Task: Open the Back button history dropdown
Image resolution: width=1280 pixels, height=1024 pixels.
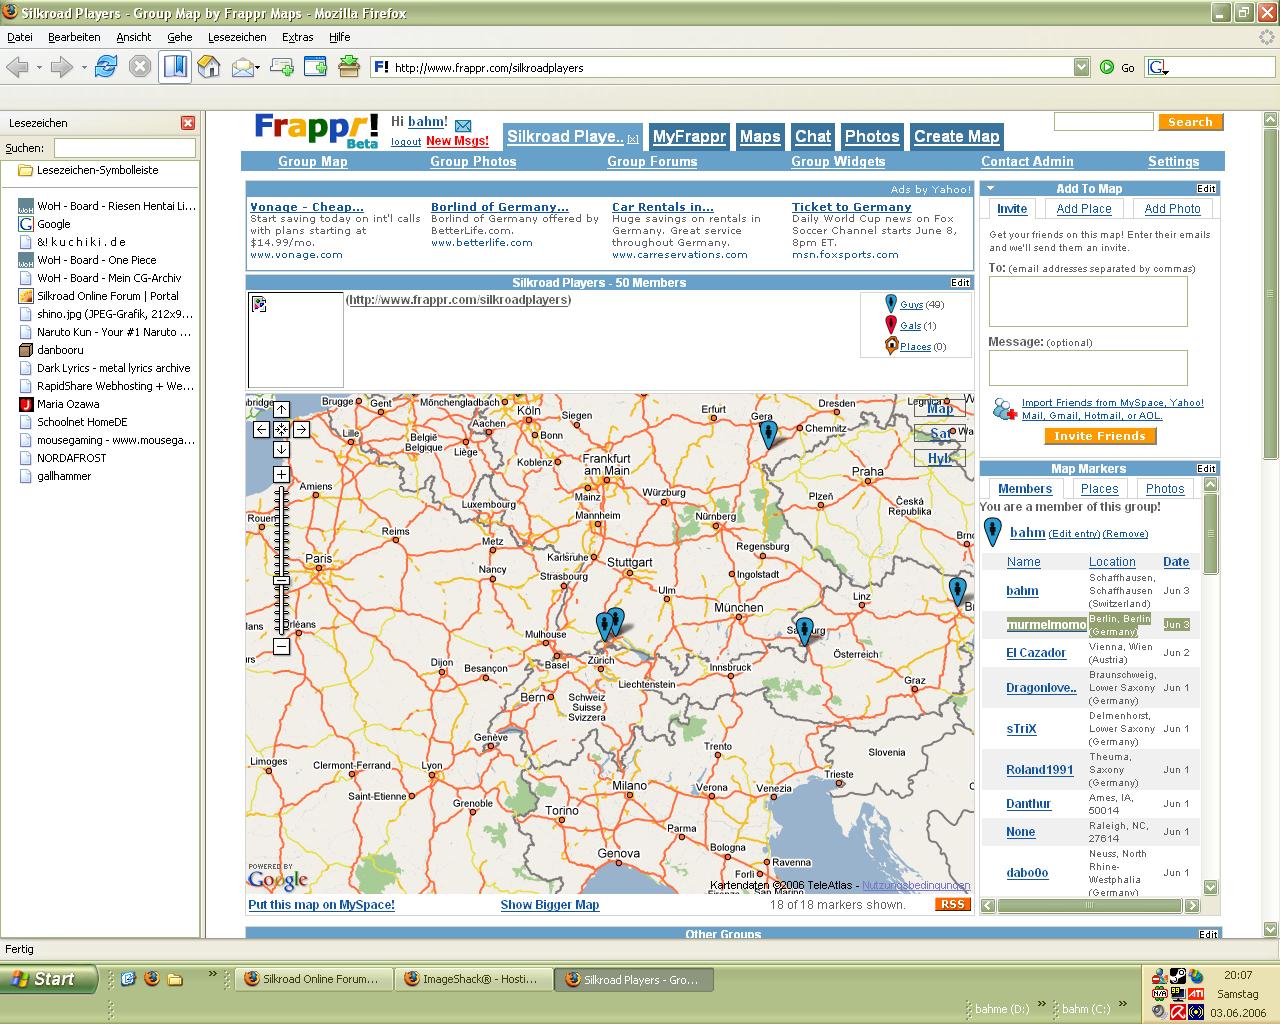Action: coord(39,67)
